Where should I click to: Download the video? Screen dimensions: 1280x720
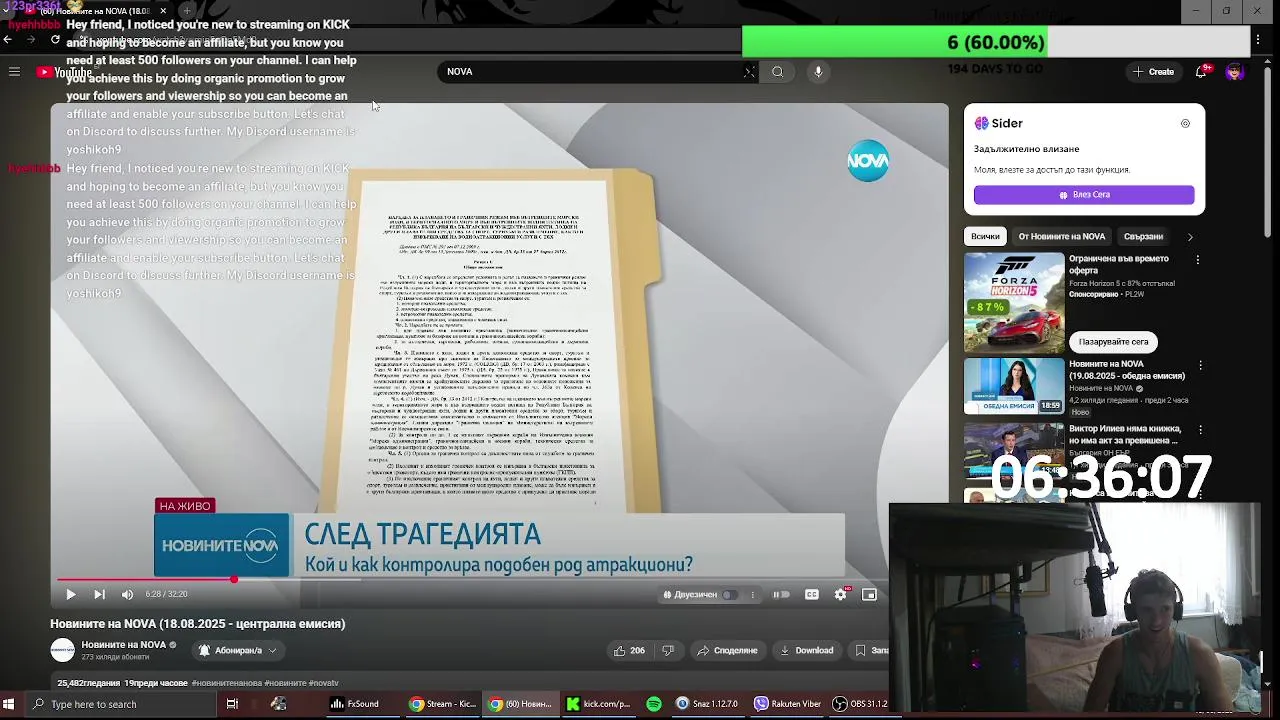[x=806, y=651]
